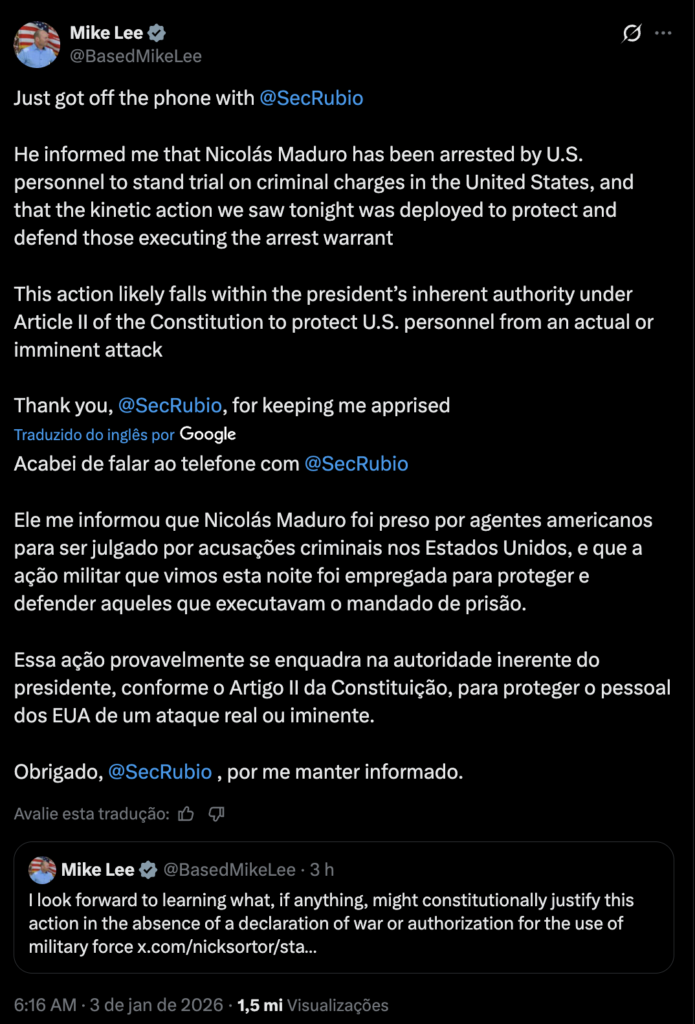Click the small avatar in the quoted post
The height and width of the screenshot is (1024, 695).
42,869
